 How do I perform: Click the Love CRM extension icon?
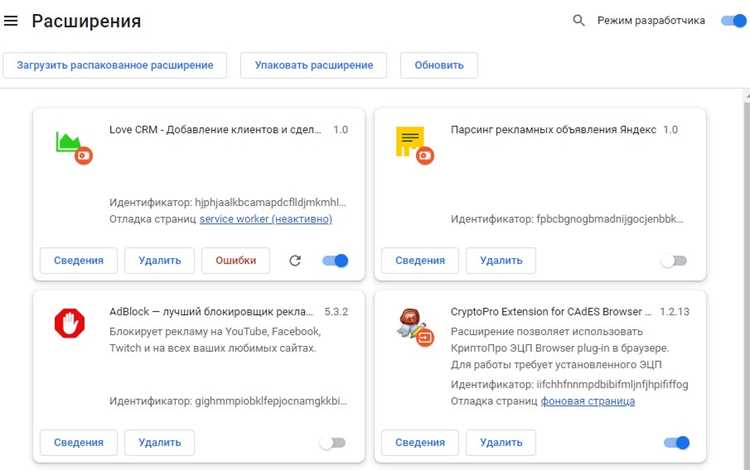click(73, 147)
